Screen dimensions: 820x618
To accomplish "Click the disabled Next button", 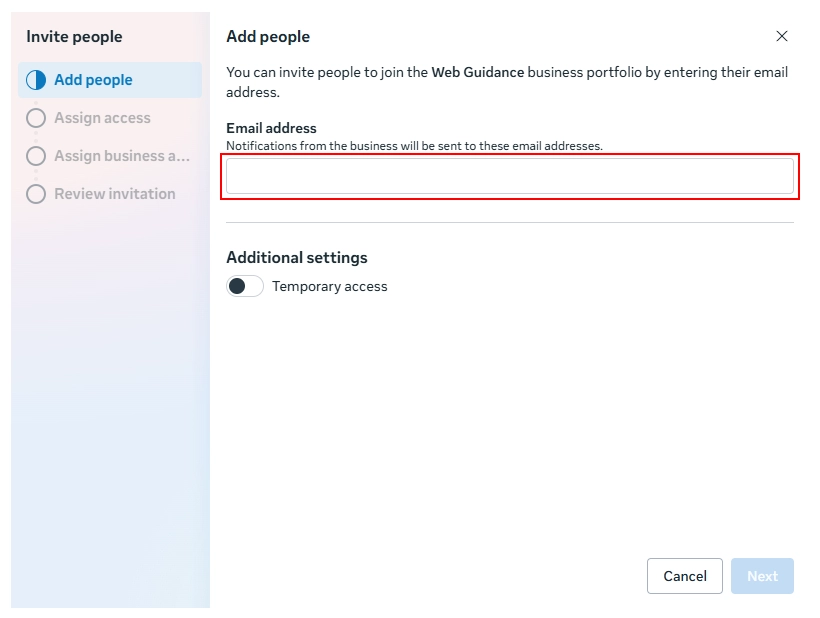I will click(762, 576).
